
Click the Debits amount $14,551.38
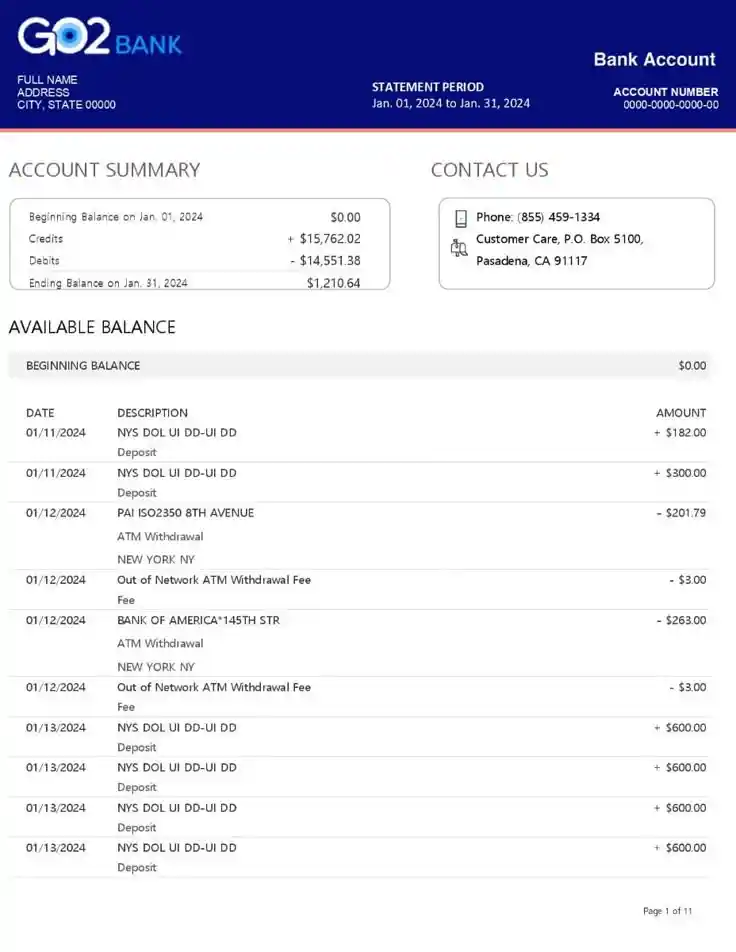330,261
